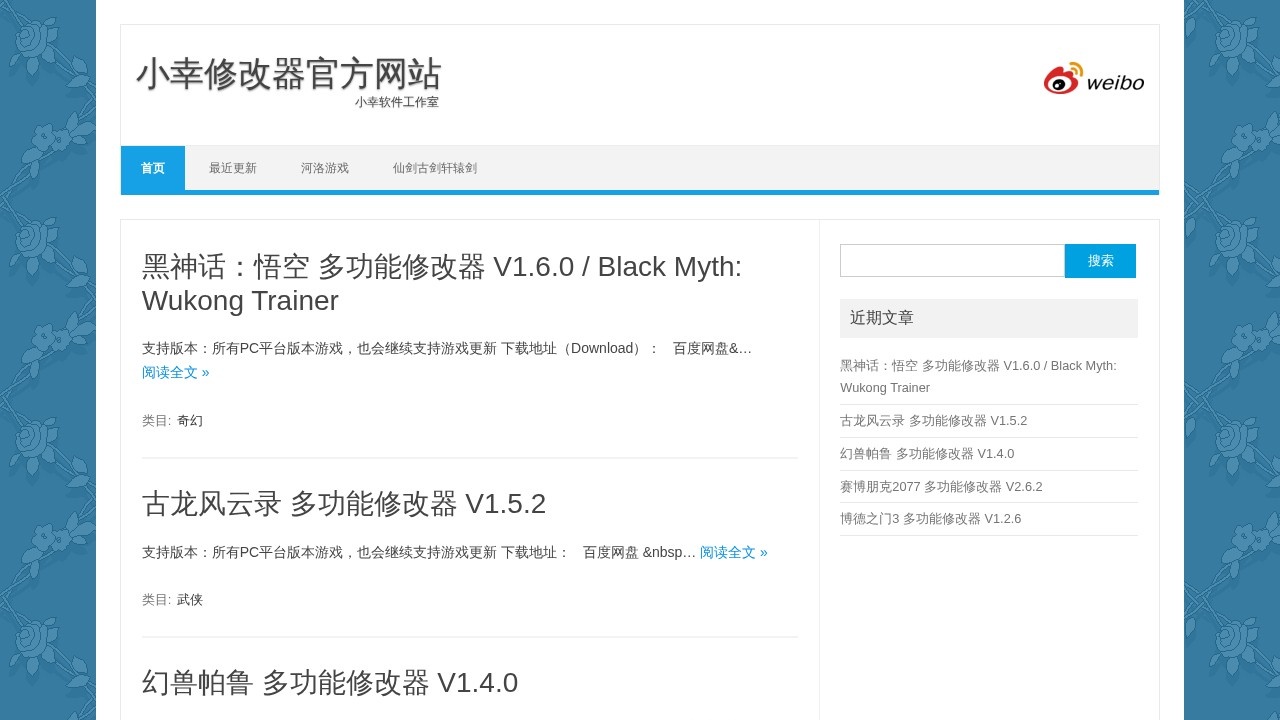
Task: Select sidebar recent post 黑神话：悟空 V1.6.0
Action: tap(977, 376)
